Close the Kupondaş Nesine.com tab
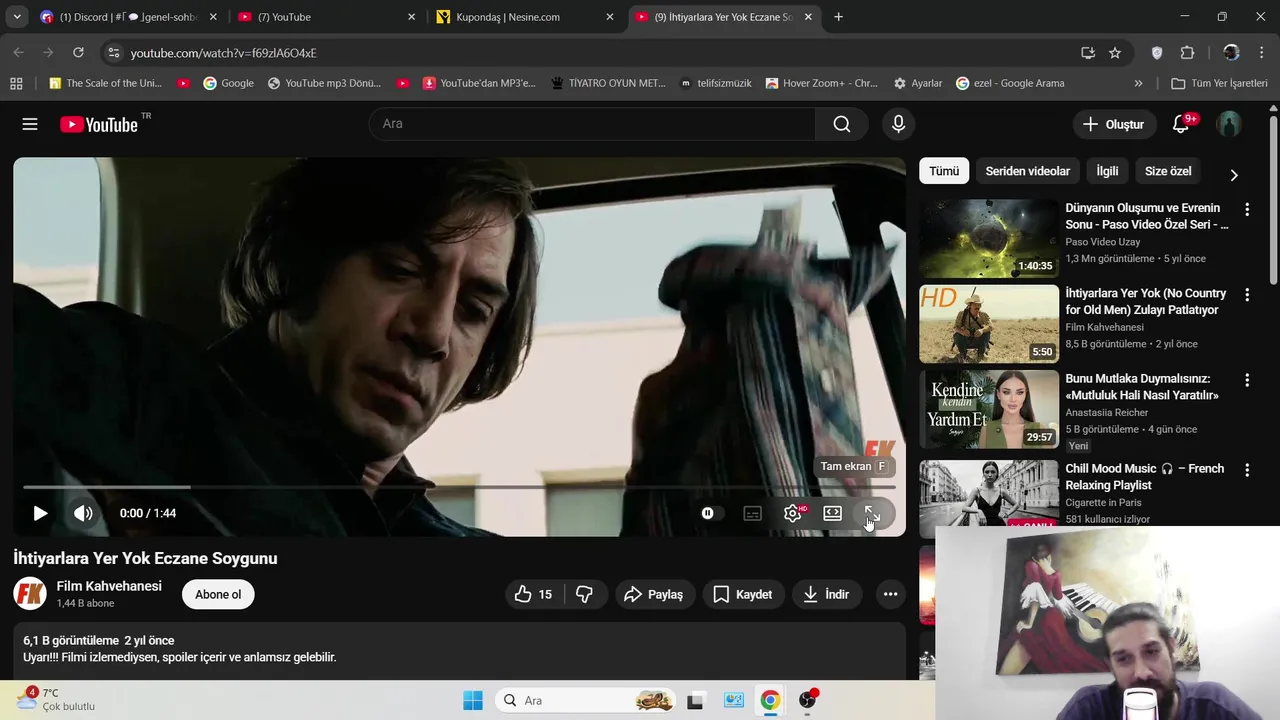This screenshot has width=1280, height=720. 610,17
